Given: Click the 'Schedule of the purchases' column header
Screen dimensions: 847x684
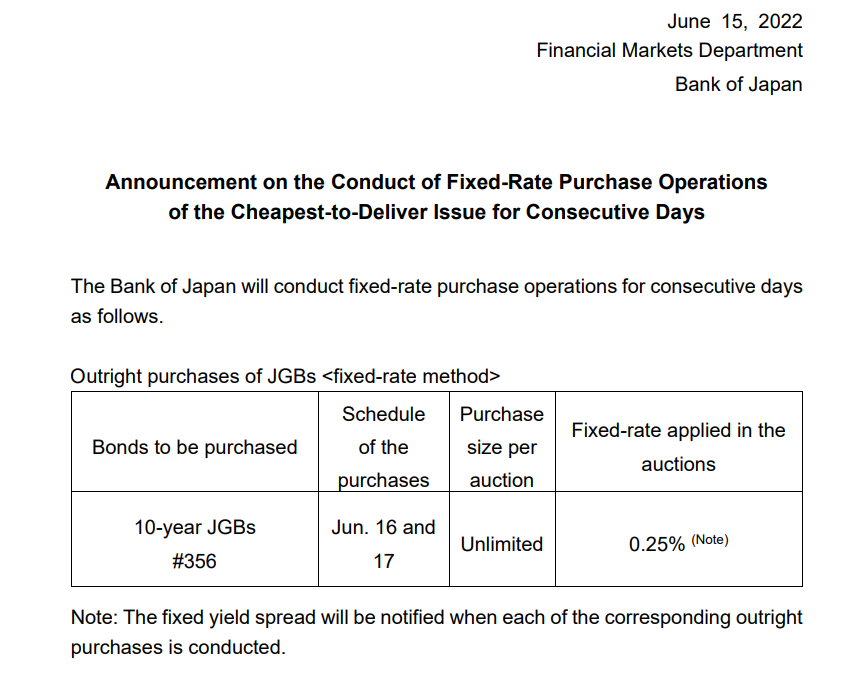Looking at the screenshot, I should point(383,447).
